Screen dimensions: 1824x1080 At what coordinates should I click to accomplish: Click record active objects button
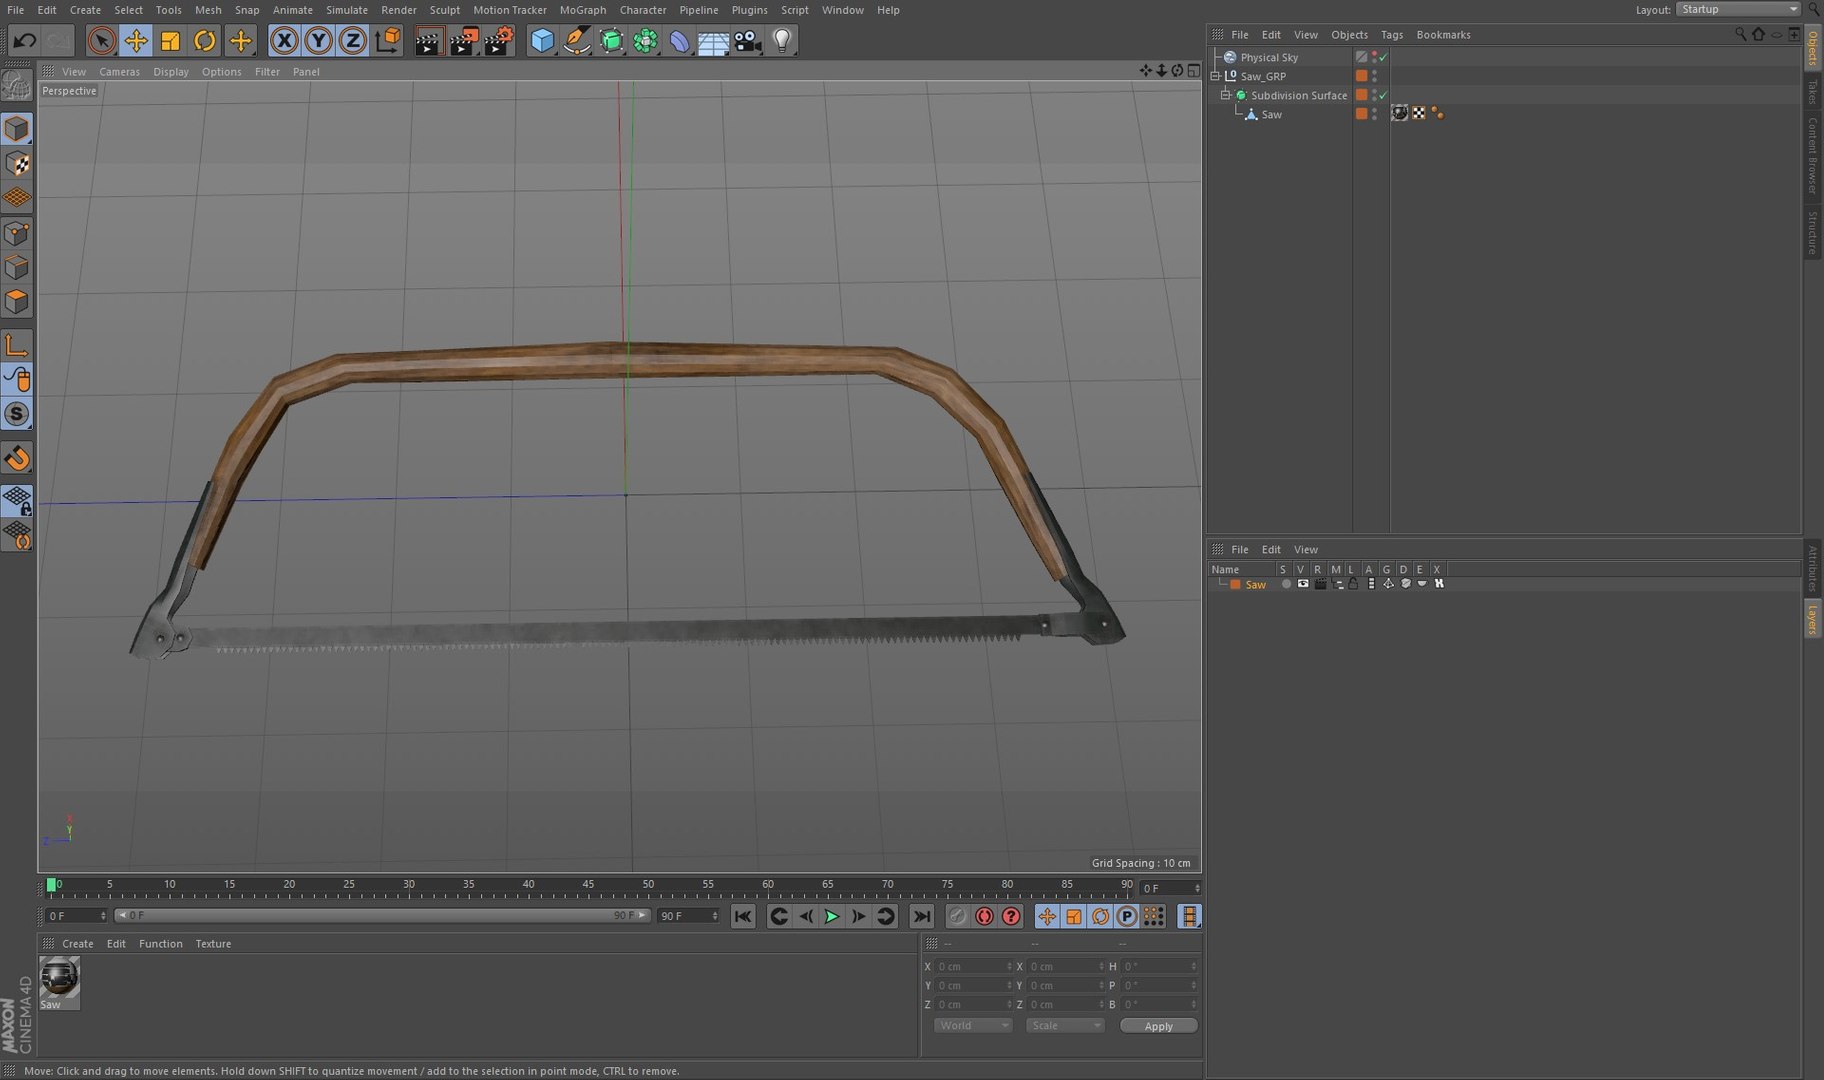957,917
